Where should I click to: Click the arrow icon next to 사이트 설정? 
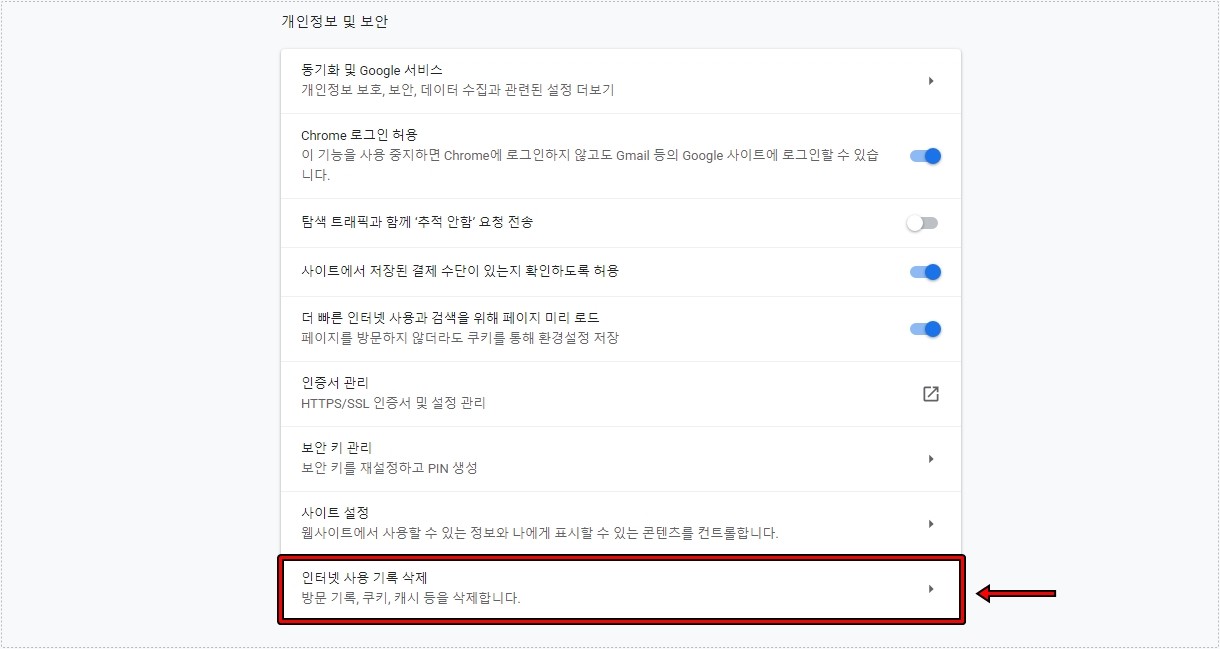[930, 523]
